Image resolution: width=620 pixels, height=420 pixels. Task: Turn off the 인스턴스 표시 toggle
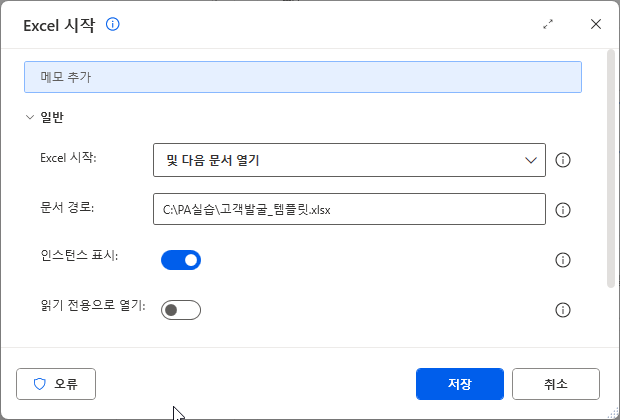(181, 260)
